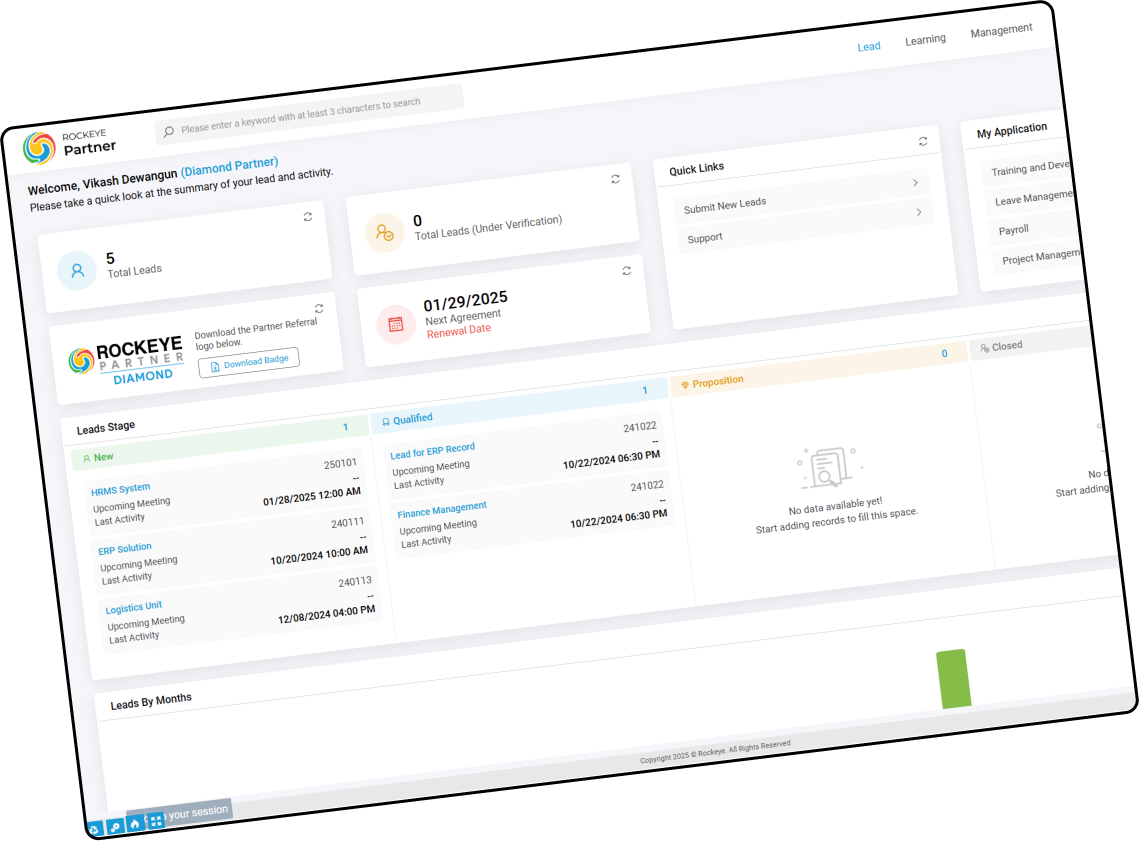1139x841 pixels.
Task: Click the red calendar renewal icon
Action: pos(396,324)
